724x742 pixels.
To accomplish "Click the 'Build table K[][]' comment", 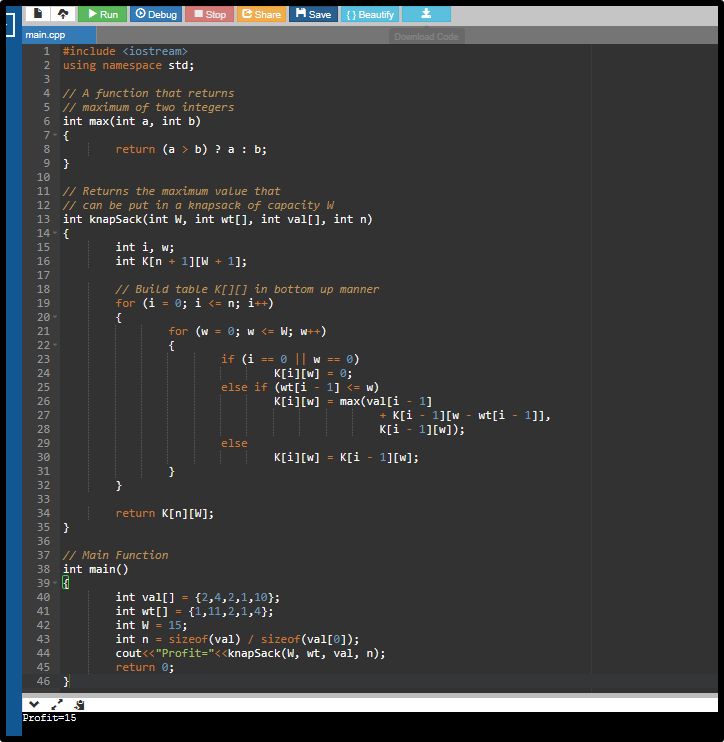I will [247, 289].
